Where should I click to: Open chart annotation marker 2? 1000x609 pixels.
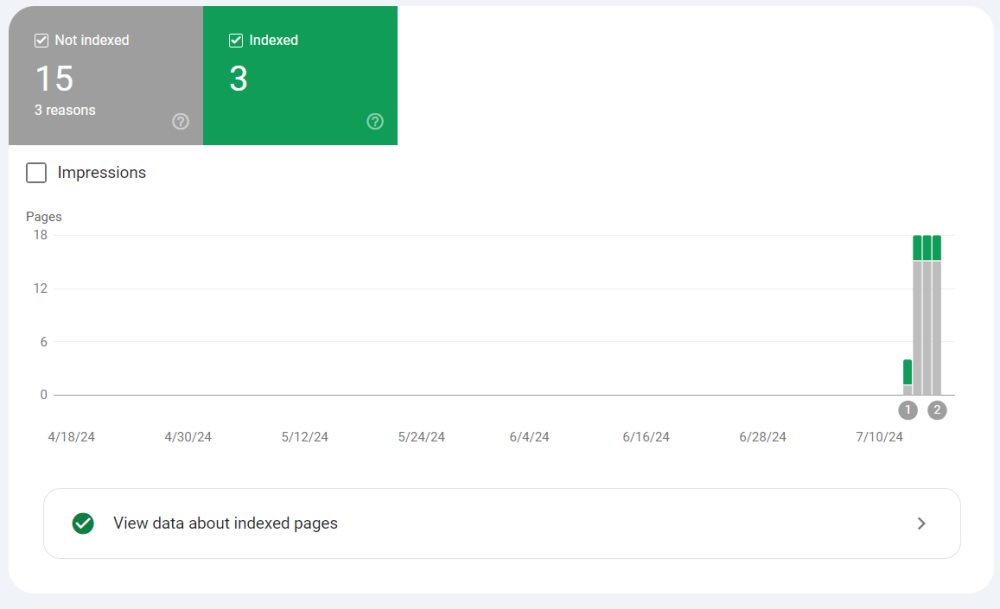(937, 410)
